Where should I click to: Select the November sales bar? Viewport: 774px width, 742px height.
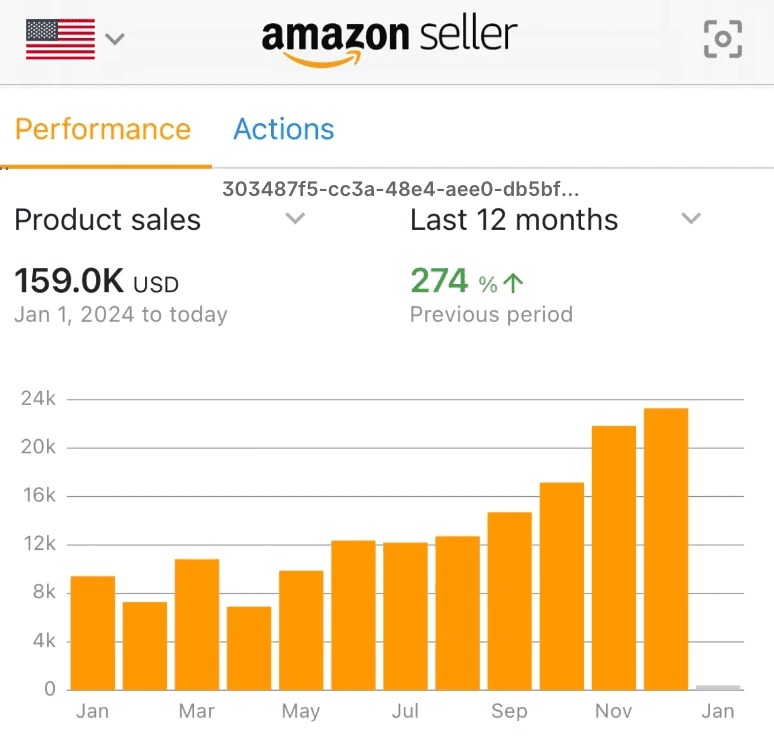click(614, 558)
